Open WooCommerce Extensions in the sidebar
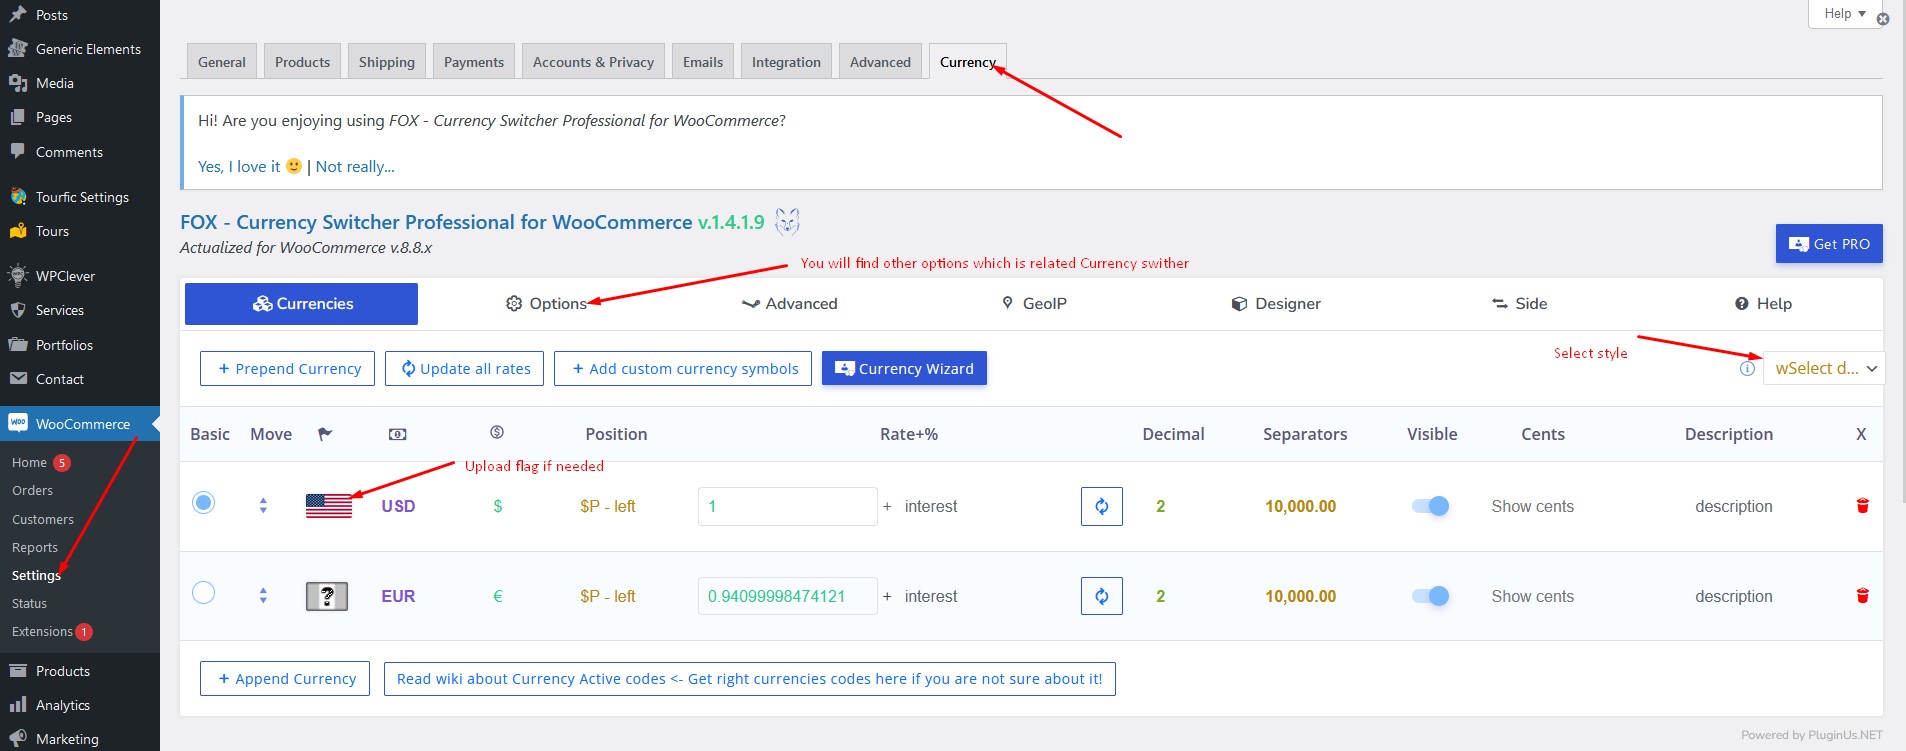The image size is (1906, 751). (x=42, y=631)
